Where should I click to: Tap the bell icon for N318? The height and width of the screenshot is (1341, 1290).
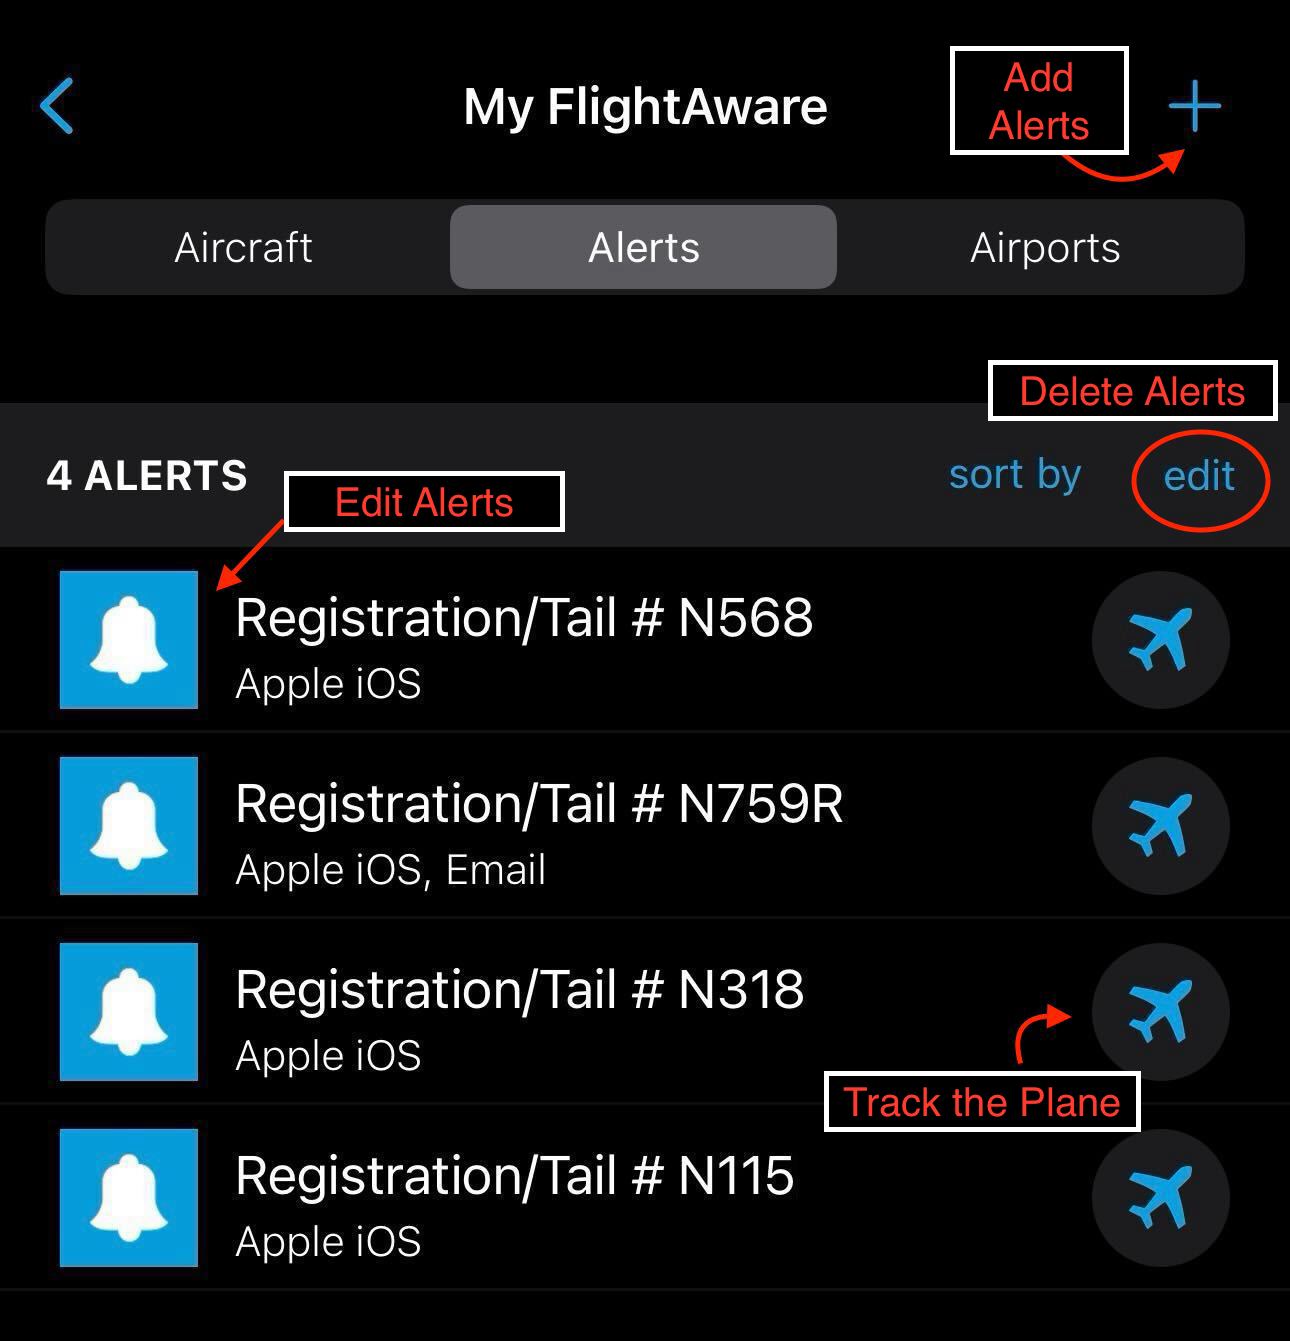[129, 1012]
